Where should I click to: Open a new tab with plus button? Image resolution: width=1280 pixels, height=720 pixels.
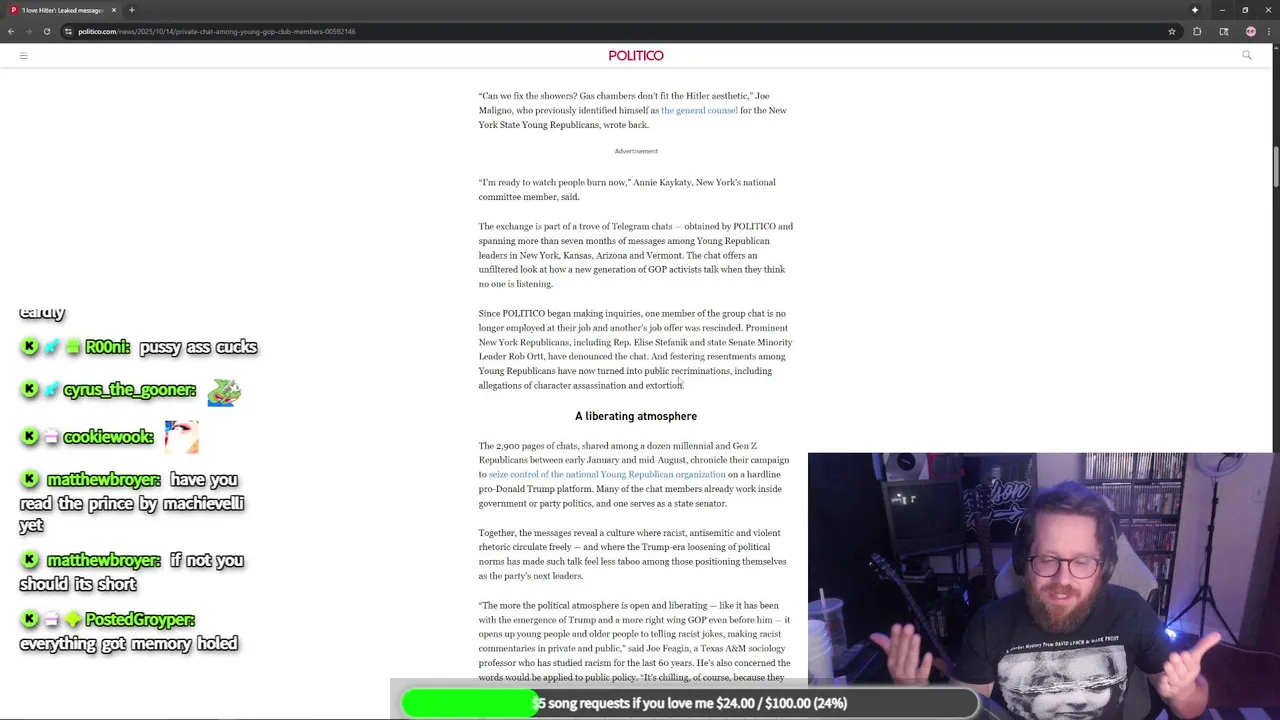[x=131, y=10]
